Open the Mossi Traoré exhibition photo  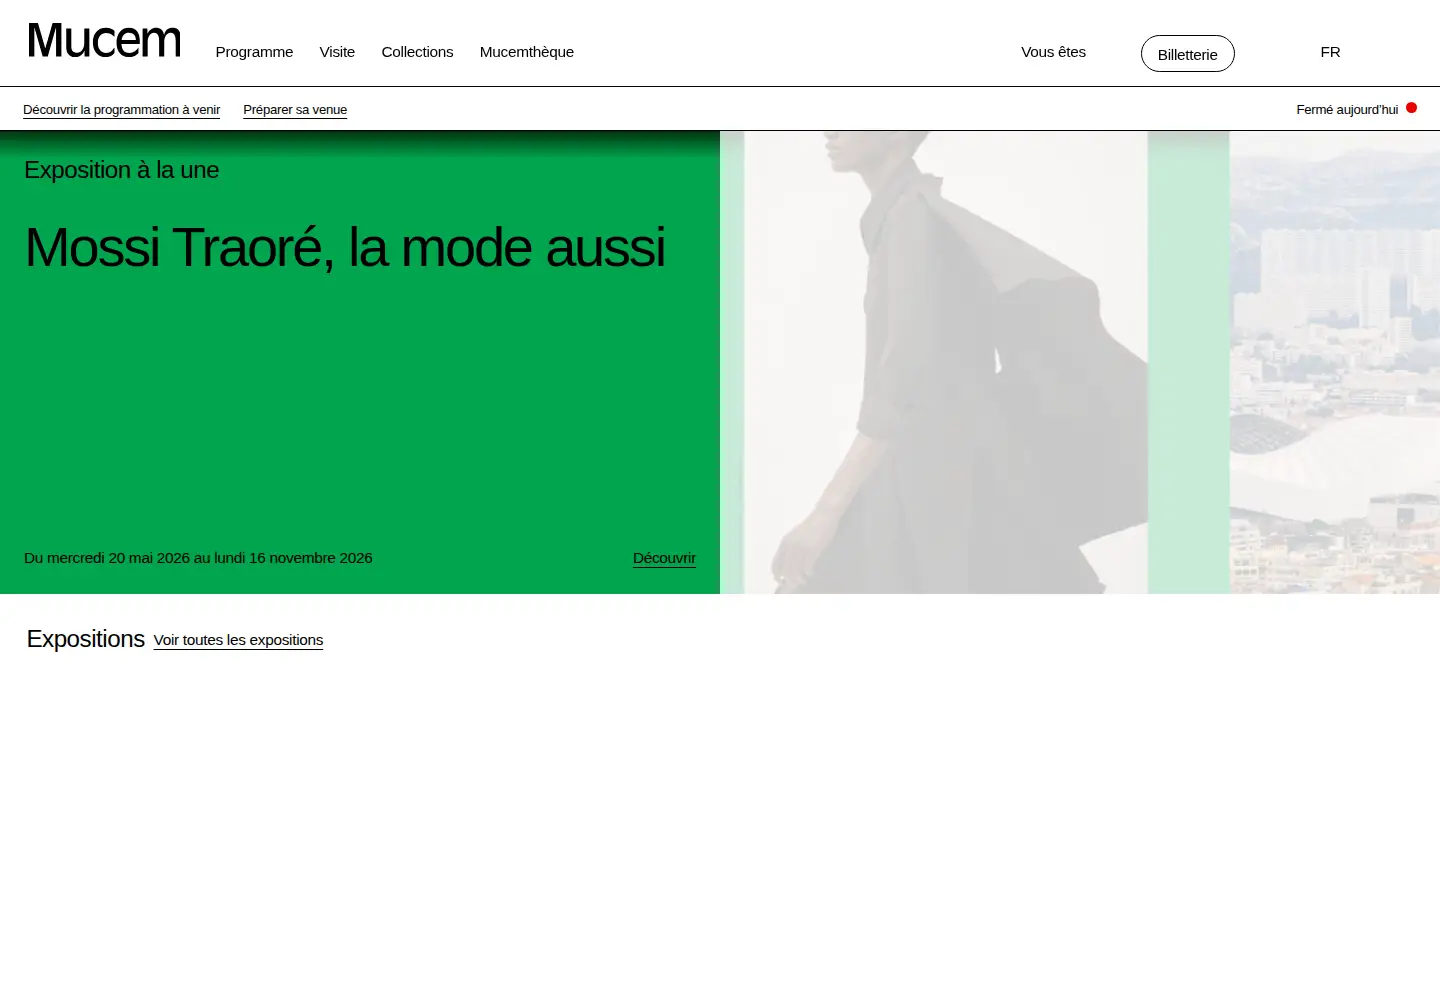(1080, 362)
